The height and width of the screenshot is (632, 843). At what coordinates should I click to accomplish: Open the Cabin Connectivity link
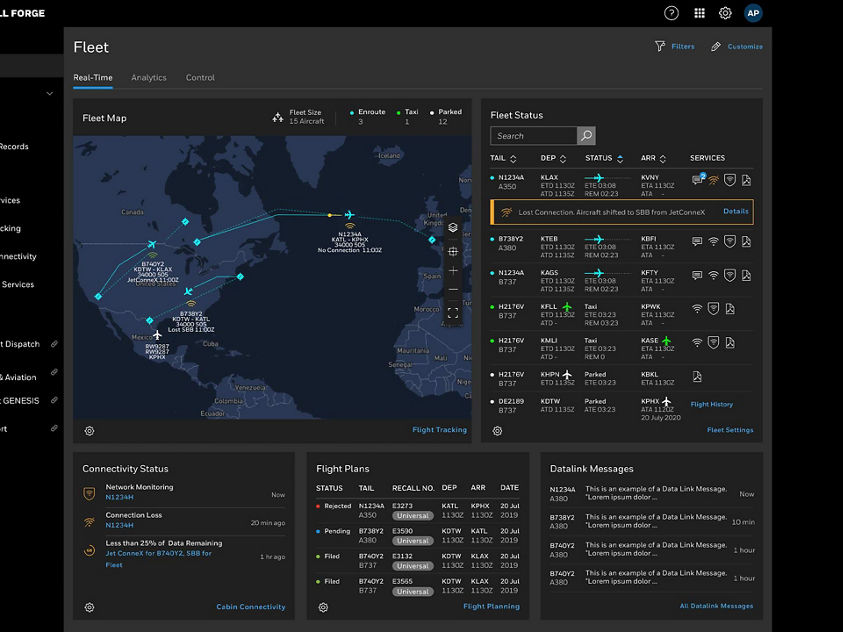click(x=251, y=607)
